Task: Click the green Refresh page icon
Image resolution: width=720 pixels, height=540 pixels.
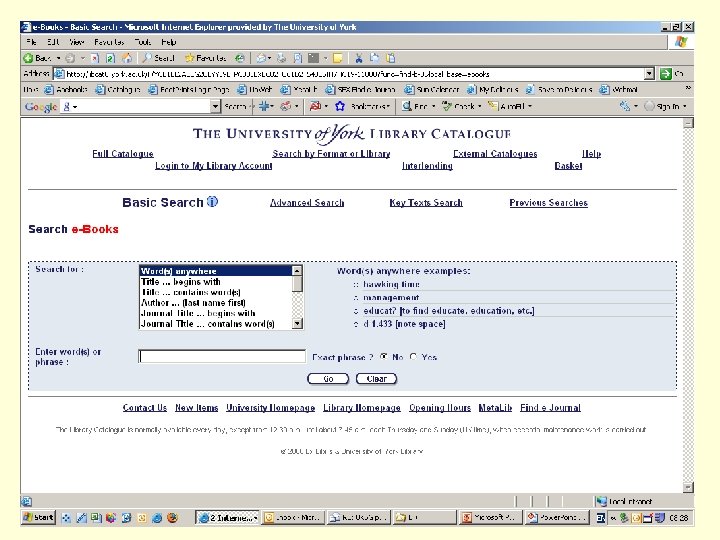Action: (110, 58)
